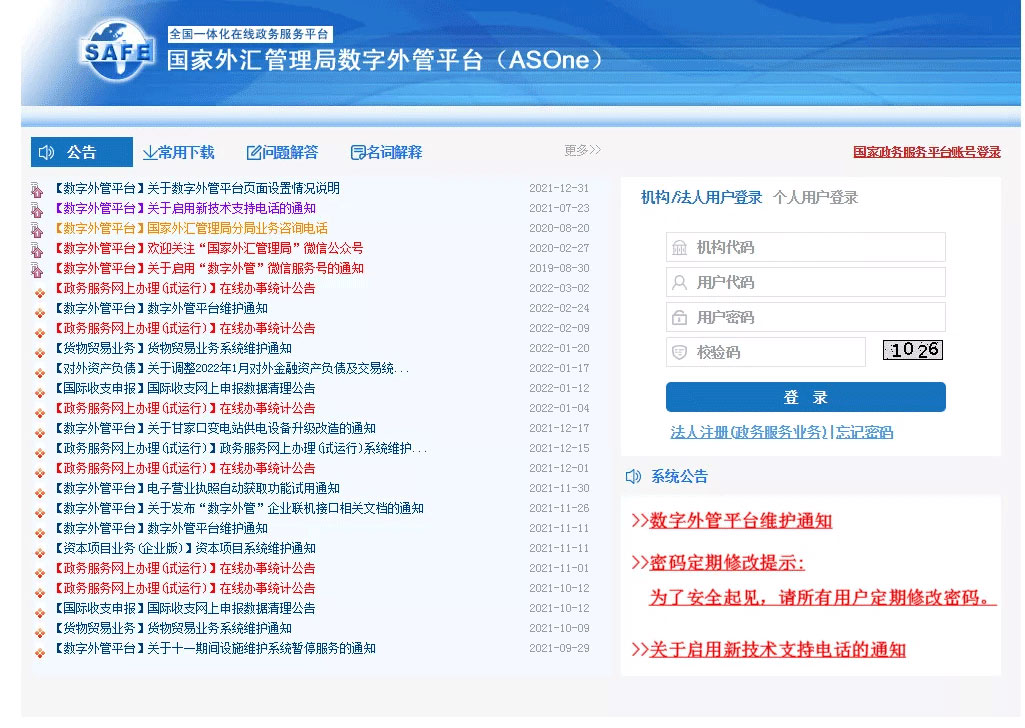Click pinned icon beside 微信公众号 announcement
1025x728 pixels.
pos(37,250)
